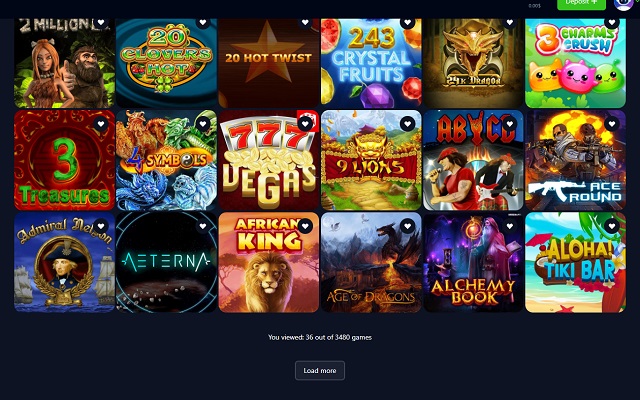Open 20 Clovers Hot game tile
The width and height of the screenshot is (640, 400).
point(167,63)
